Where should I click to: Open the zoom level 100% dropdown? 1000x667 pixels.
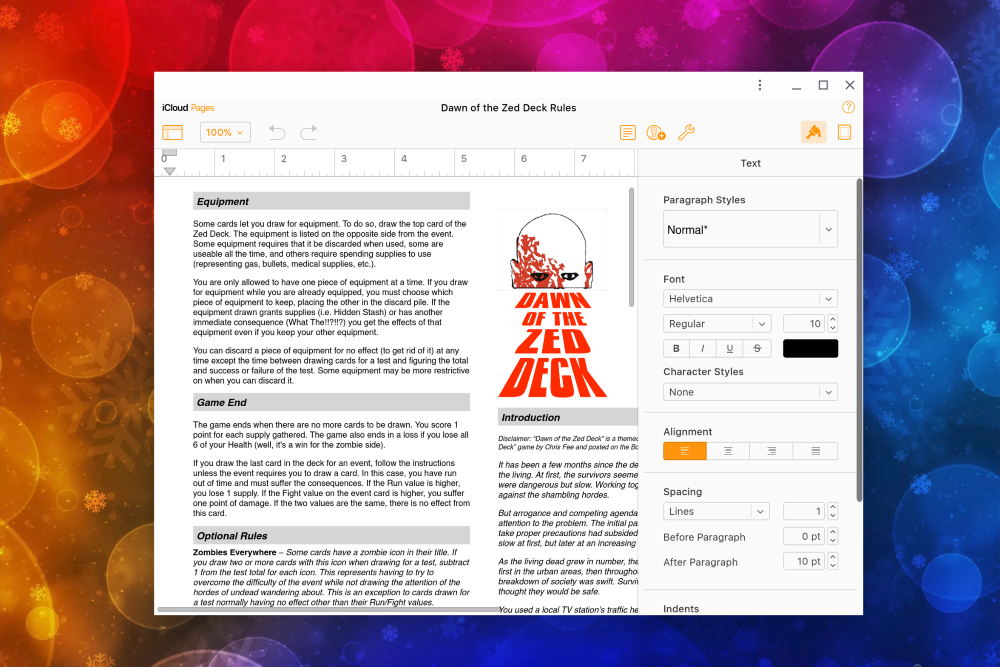pos(225,131)
